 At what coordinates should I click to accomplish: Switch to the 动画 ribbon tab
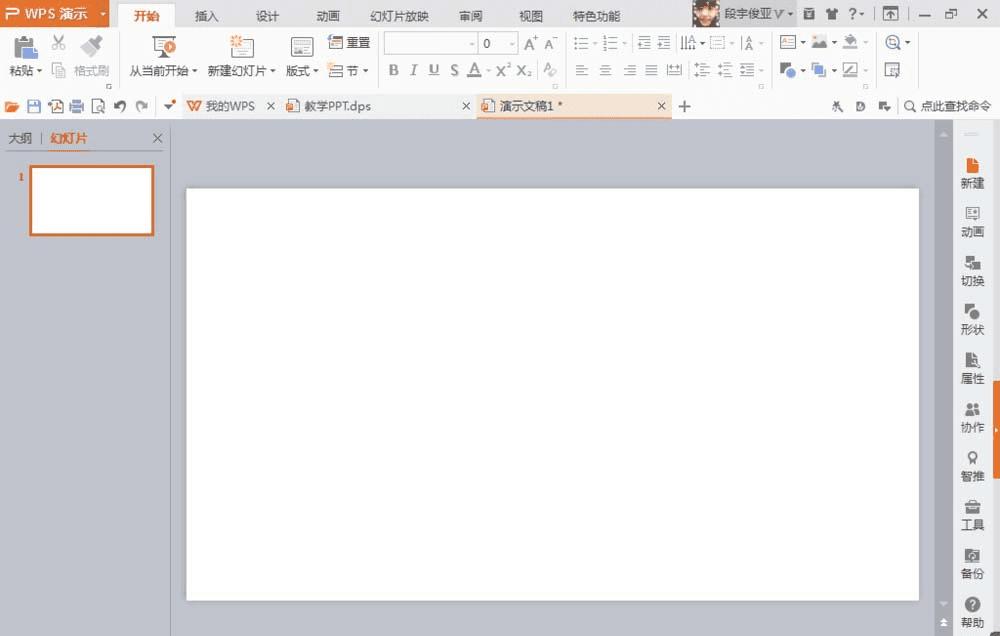[x=328, y=16]
